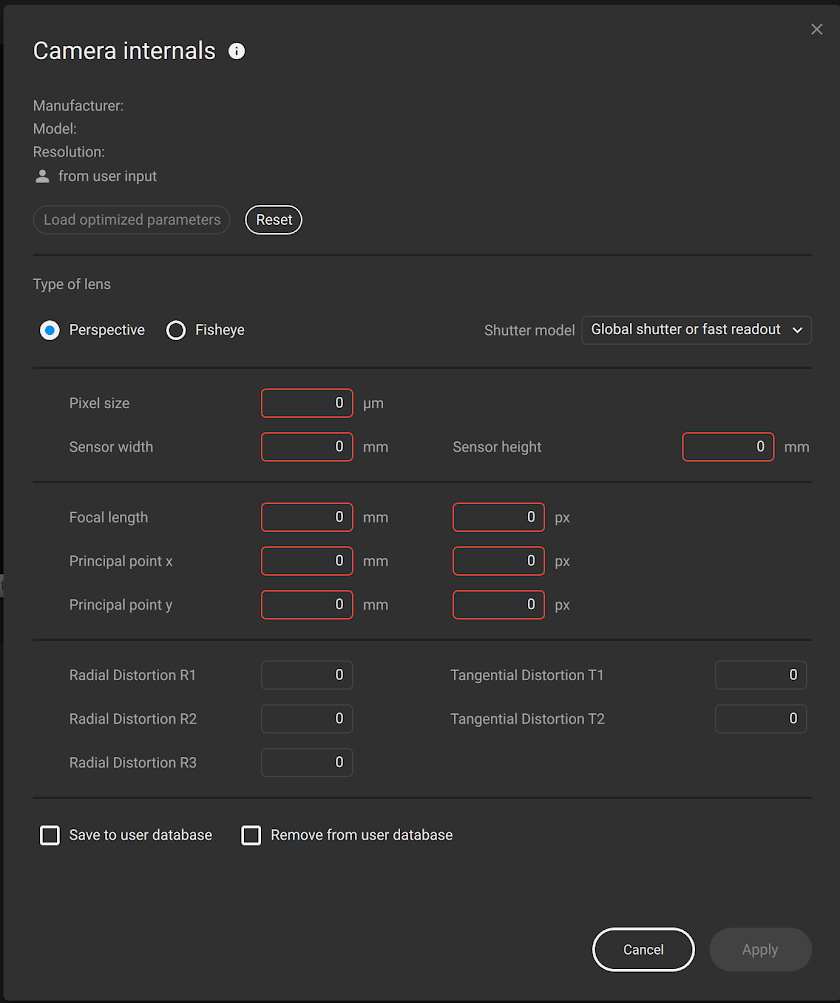Select the Fisheye lens type
This screenshot has height=1003, width=840.
pos(176,330)
